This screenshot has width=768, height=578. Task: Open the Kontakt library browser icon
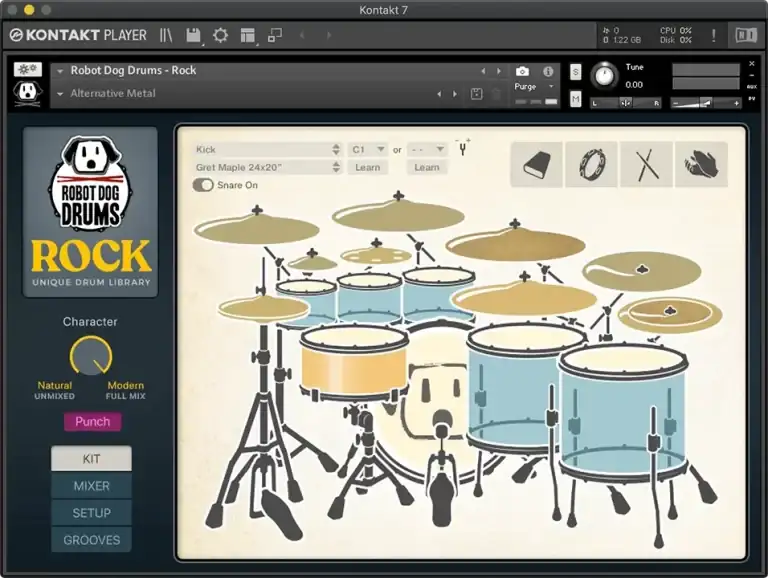[x=166, y=35]
